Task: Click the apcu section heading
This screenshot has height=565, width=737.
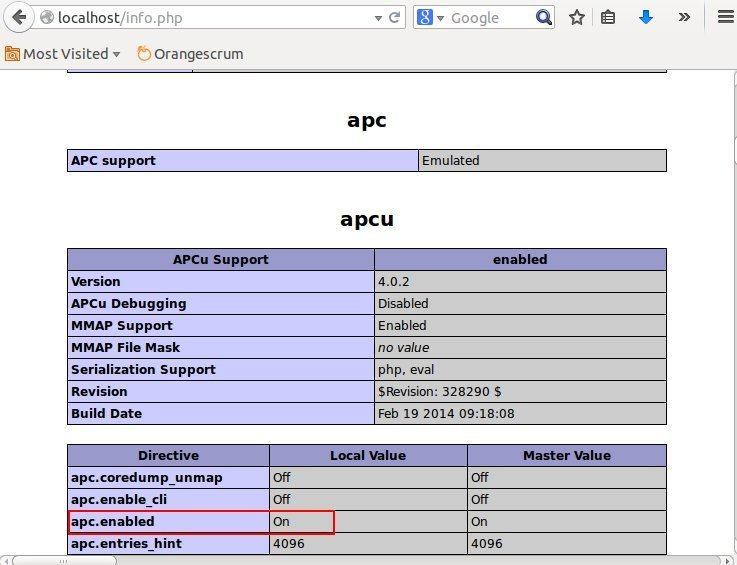Action: pos(367,220)
